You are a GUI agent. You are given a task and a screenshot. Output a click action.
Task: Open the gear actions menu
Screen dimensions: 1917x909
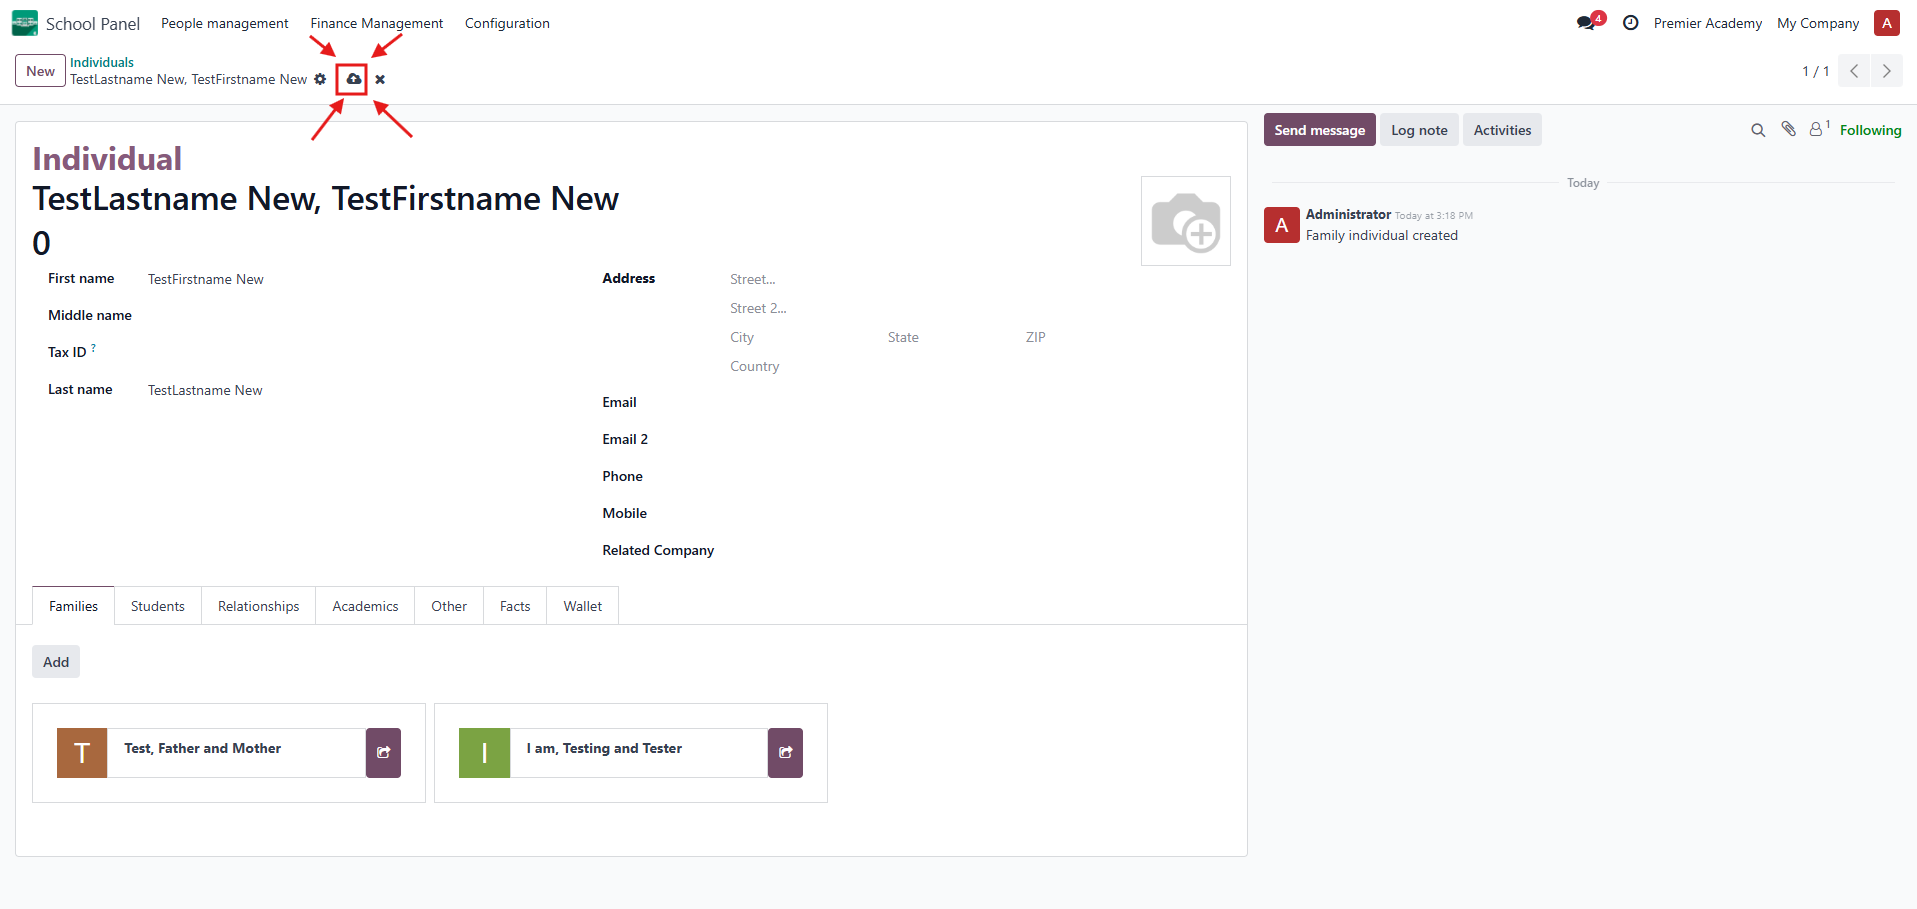pyautogui.click(x=320, y=79)
